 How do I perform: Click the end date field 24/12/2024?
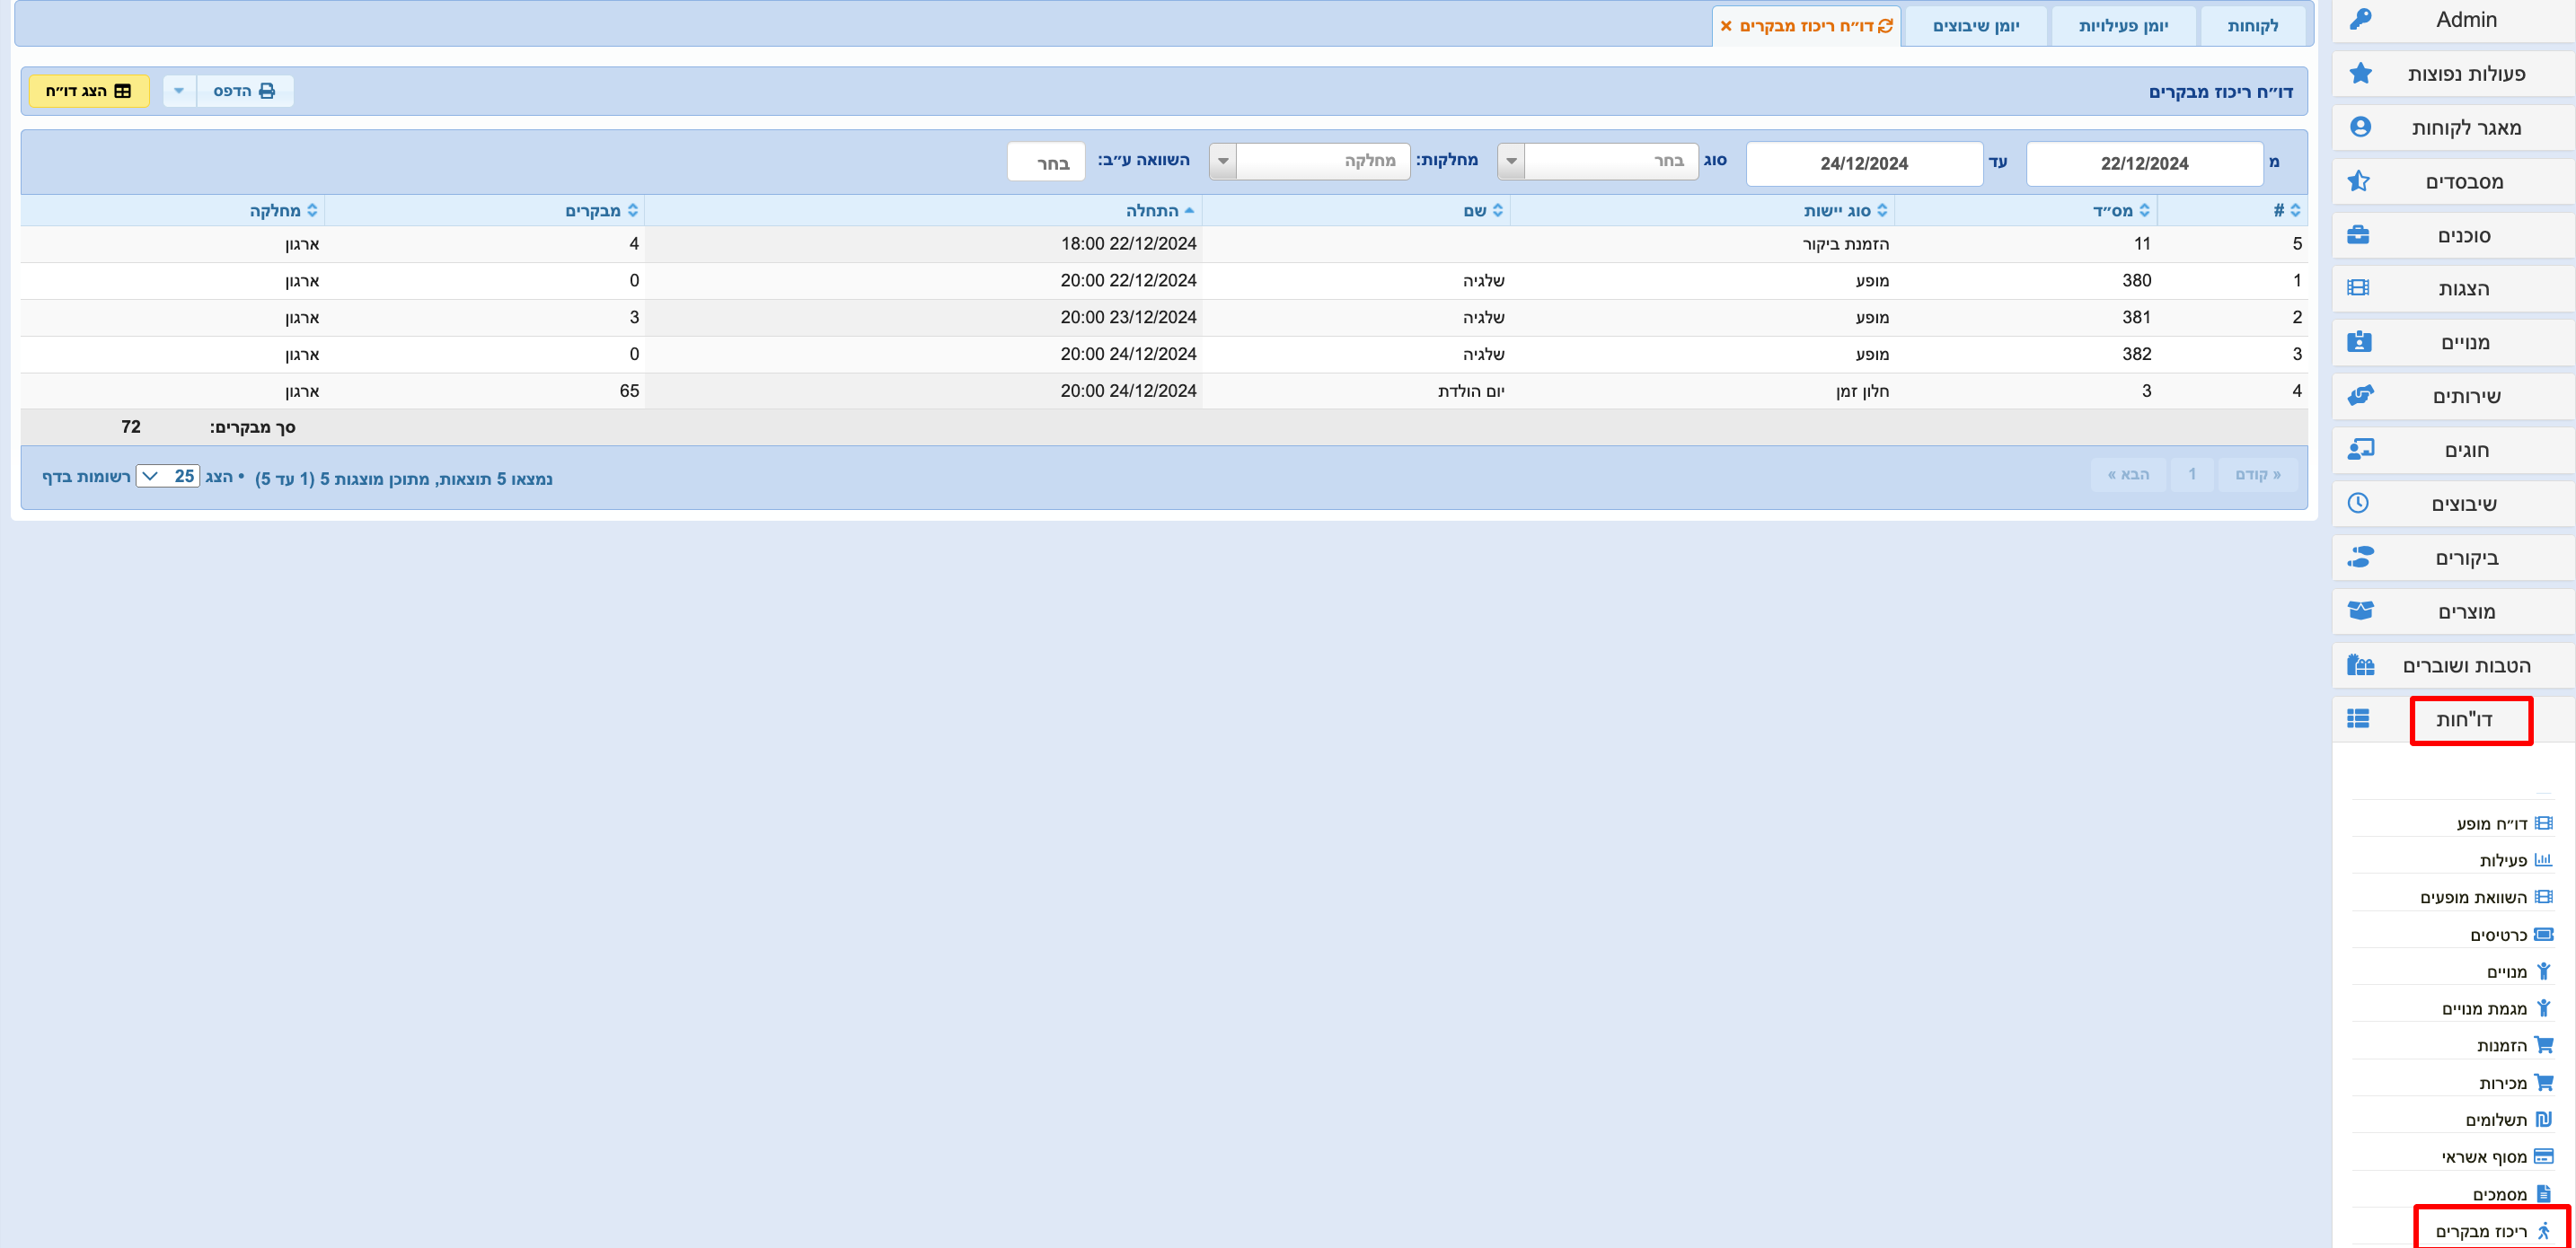tap(1864, 163)
